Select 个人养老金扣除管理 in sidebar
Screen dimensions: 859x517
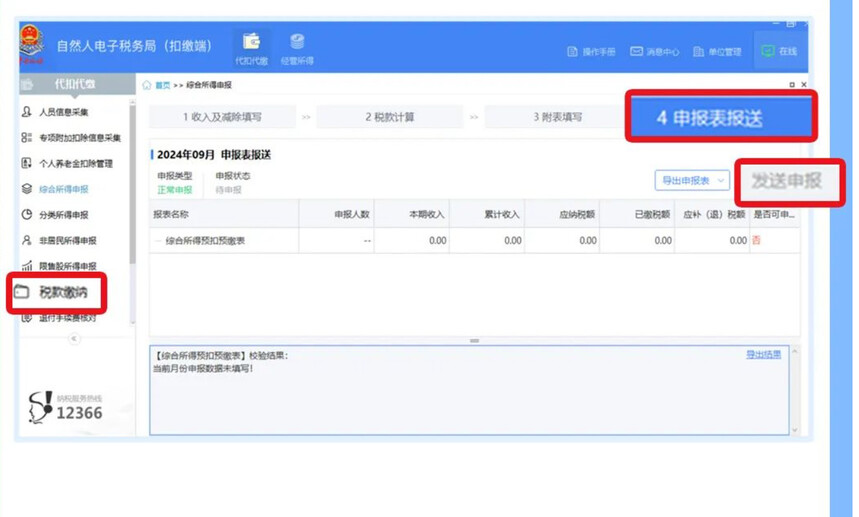(67, 163)
